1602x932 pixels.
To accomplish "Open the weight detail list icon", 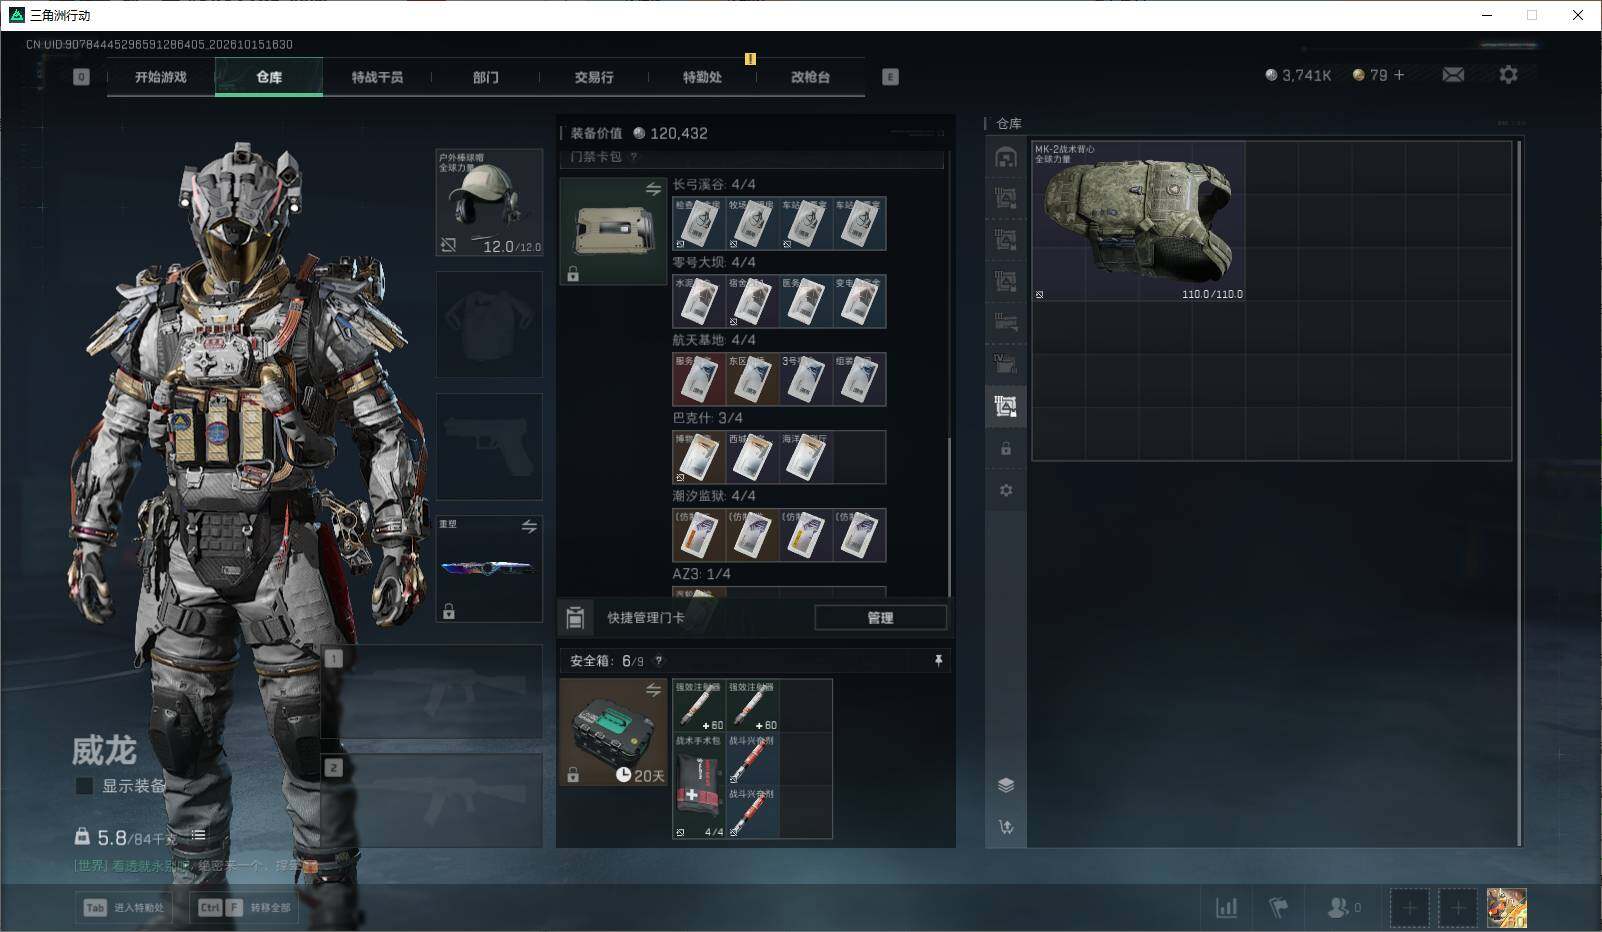I will 198,836.
